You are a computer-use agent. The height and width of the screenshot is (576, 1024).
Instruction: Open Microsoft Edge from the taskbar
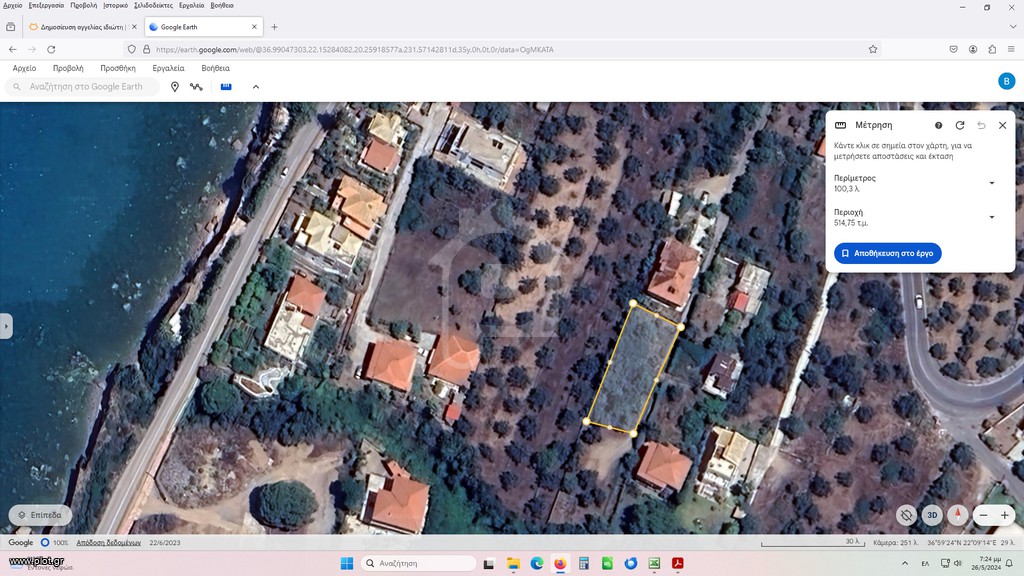pos(537,563)
